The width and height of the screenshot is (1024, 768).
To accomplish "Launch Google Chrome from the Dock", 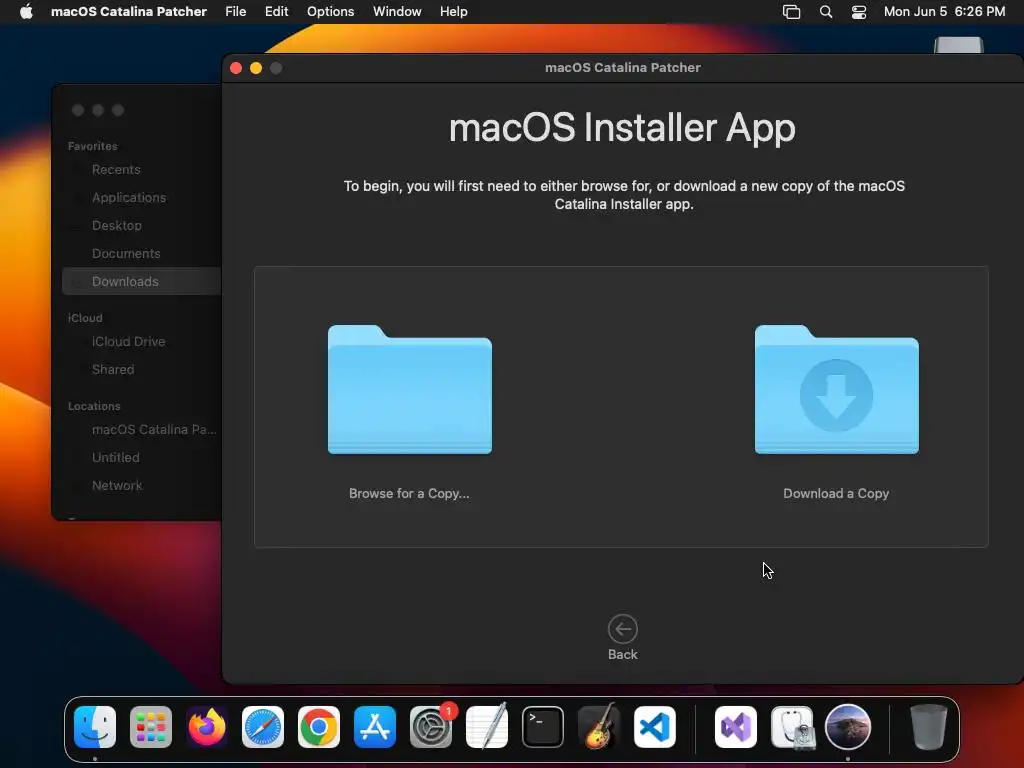I will pyautogui.click(x=319, y=726).
